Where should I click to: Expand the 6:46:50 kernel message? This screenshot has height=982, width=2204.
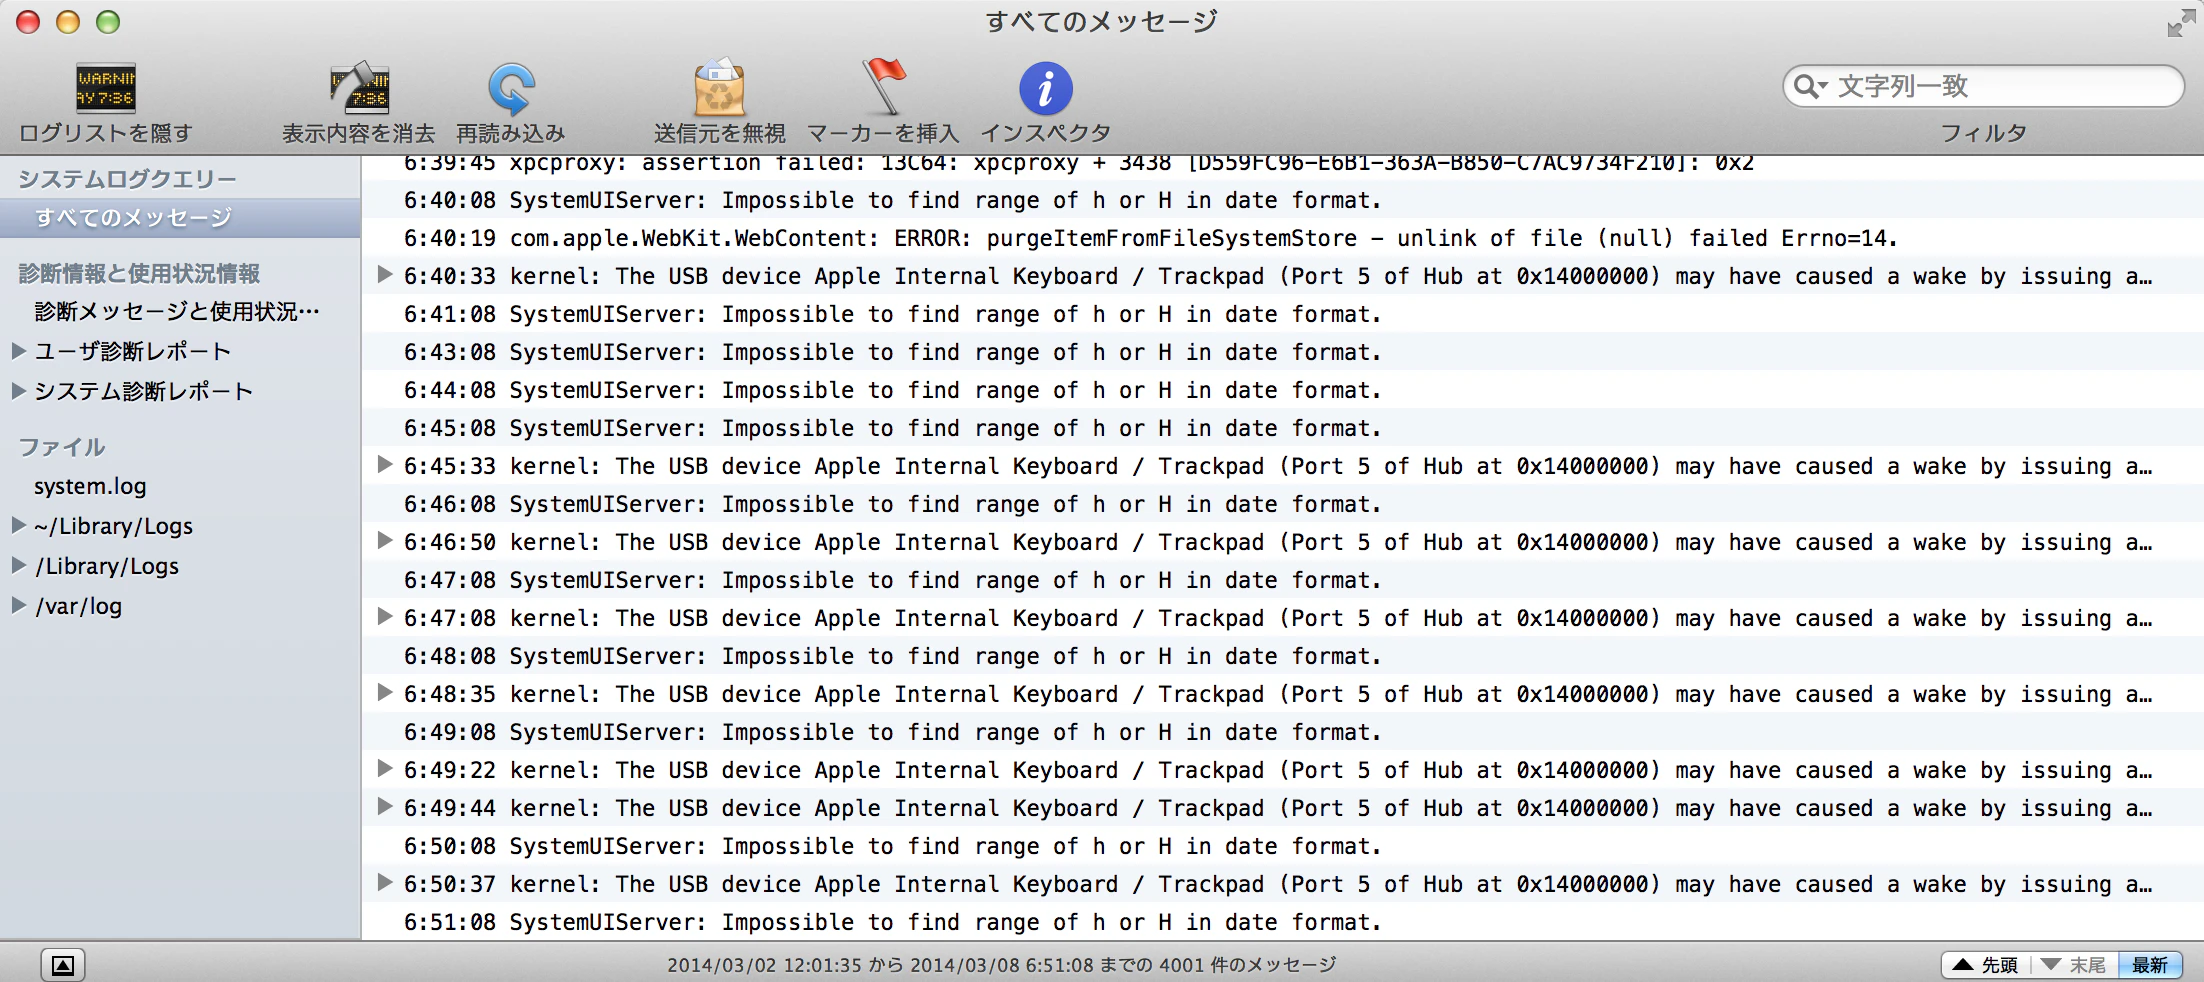(384, 541)
